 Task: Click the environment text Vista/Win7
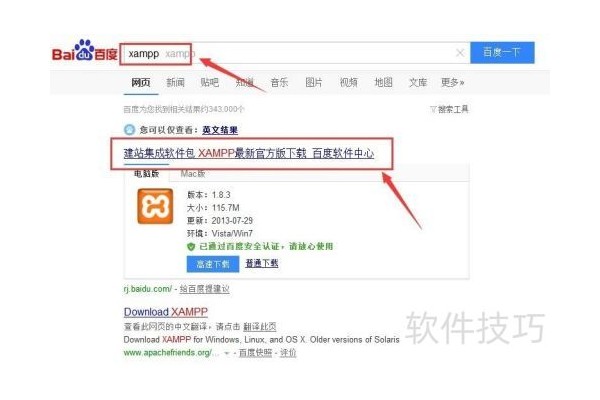pyautogui.click(x=232, y=233)
